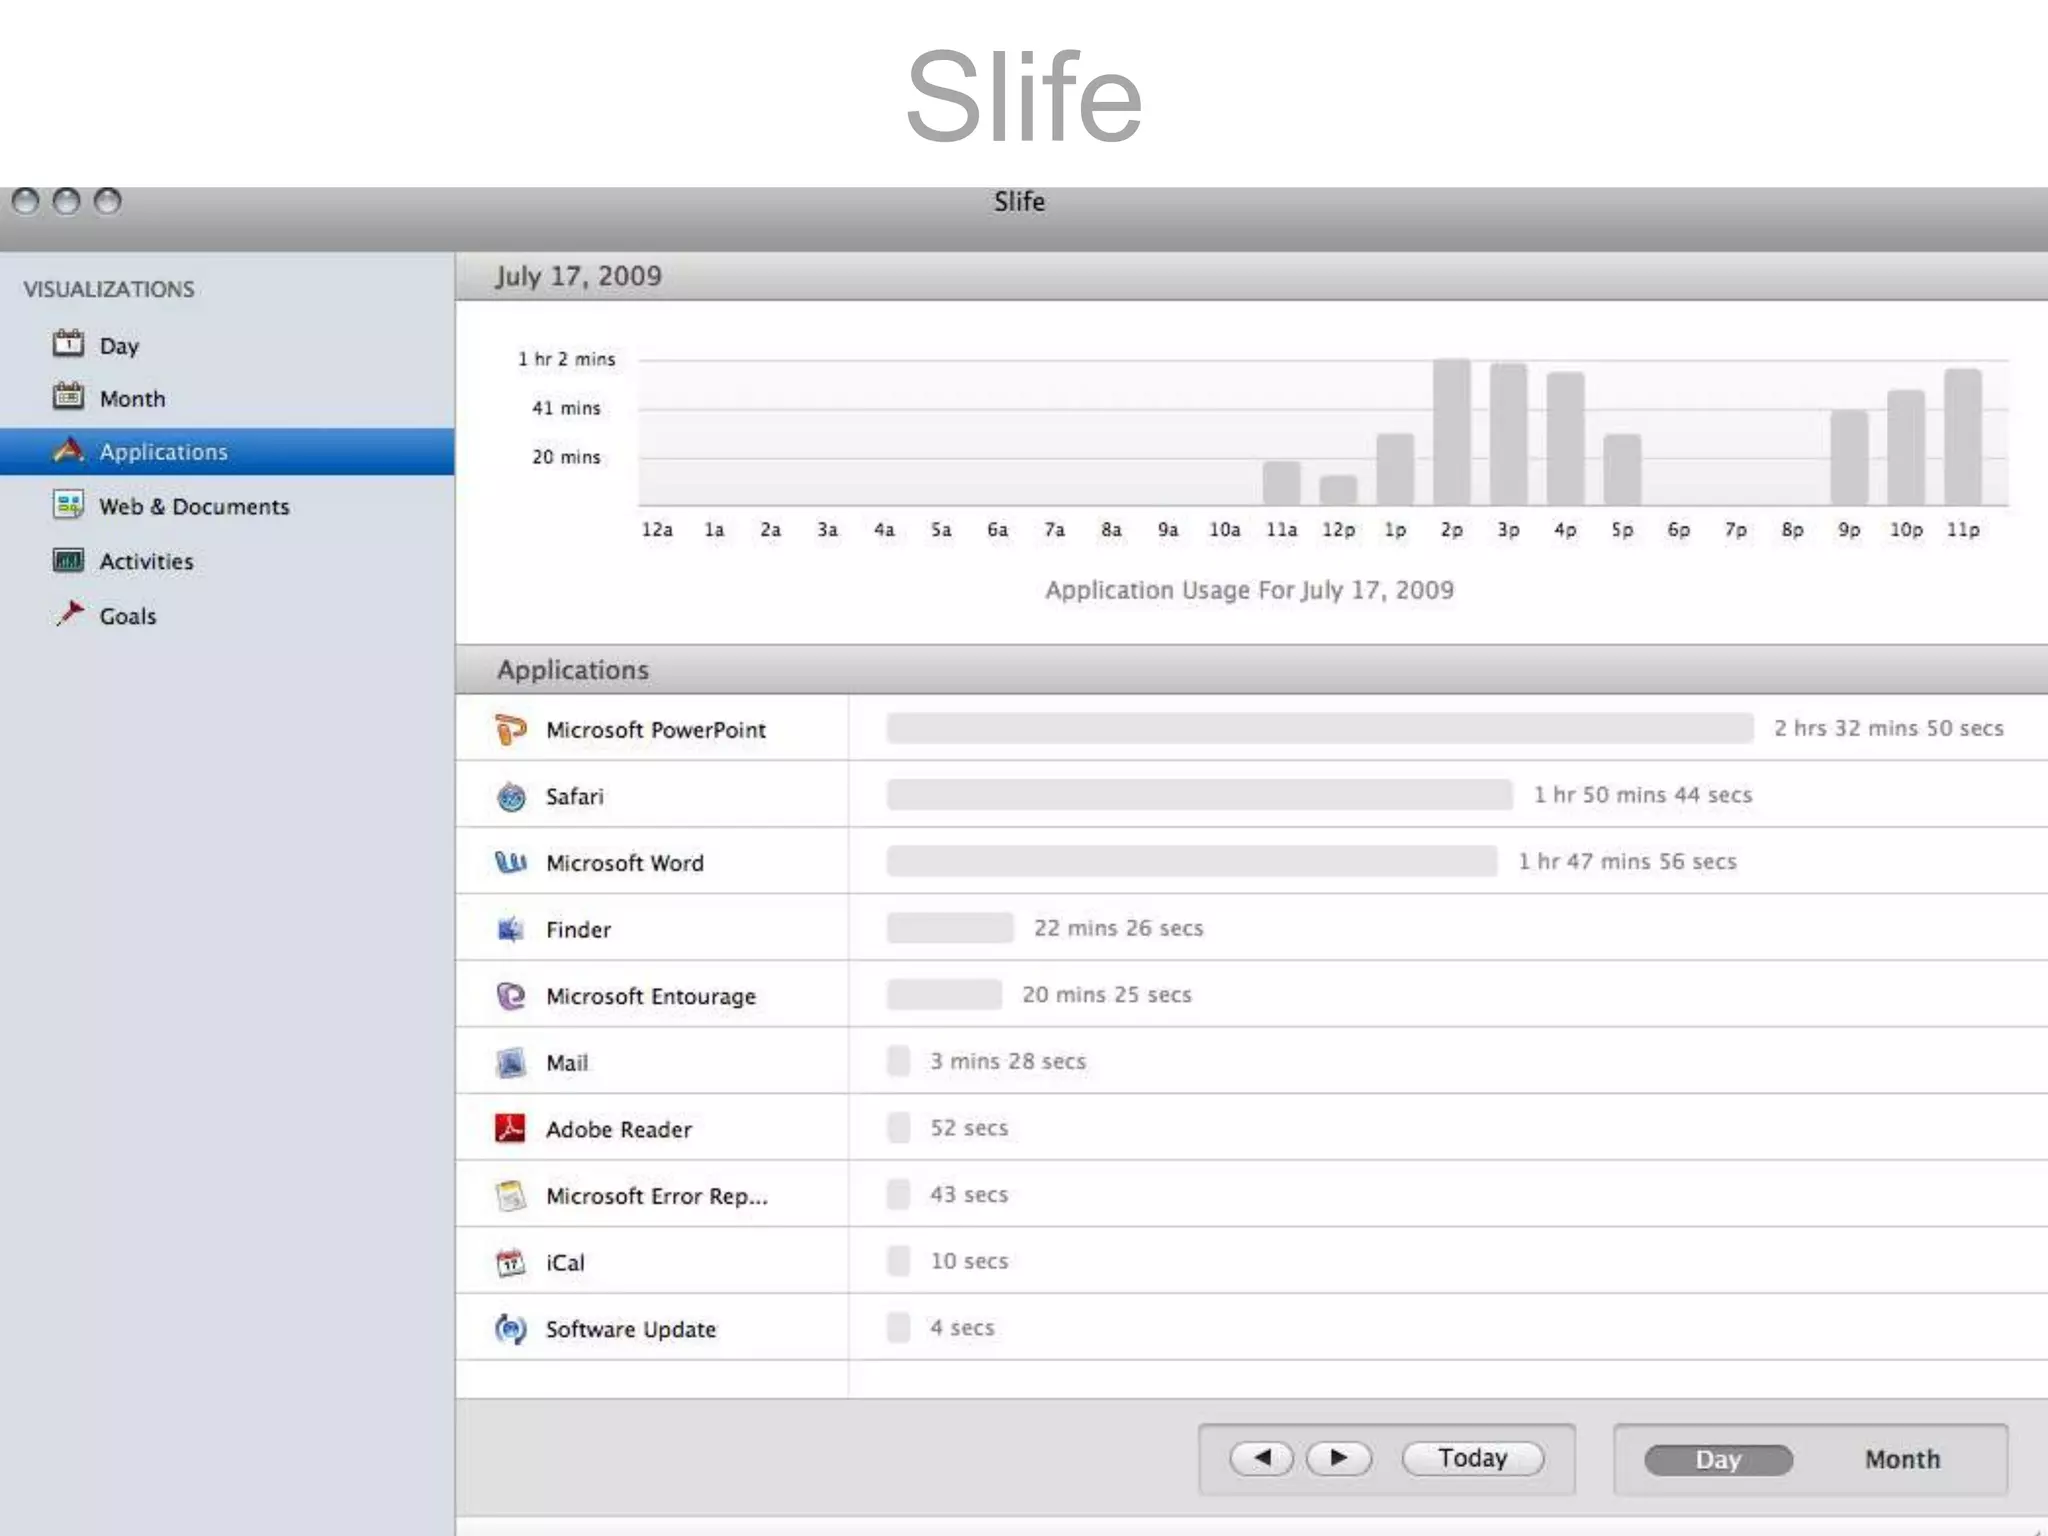The width and height of the screenshot is (2048, 1536).
Task: Click the Month calendar icon in sidebar
Action: (68, 397)
